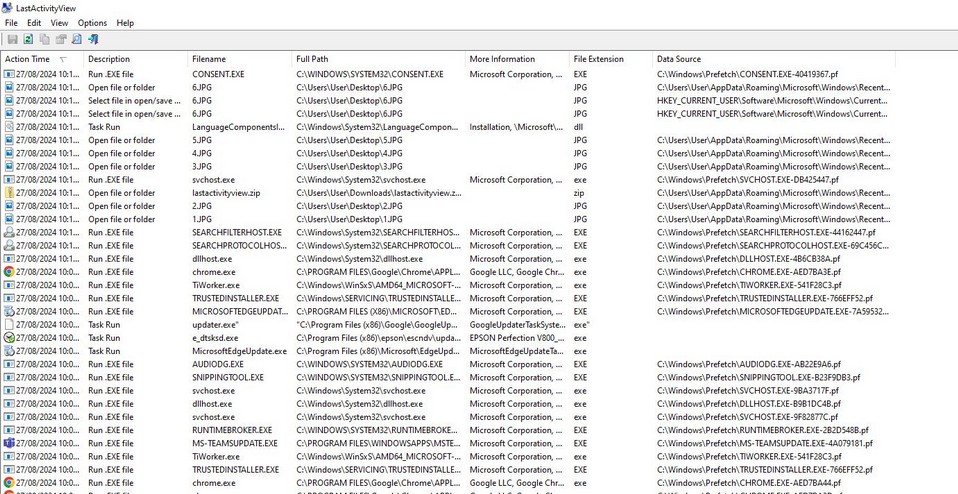Select the LanguageComponentsI filename cell
Viewport: 958px width, 494px height.
(240, 127)
